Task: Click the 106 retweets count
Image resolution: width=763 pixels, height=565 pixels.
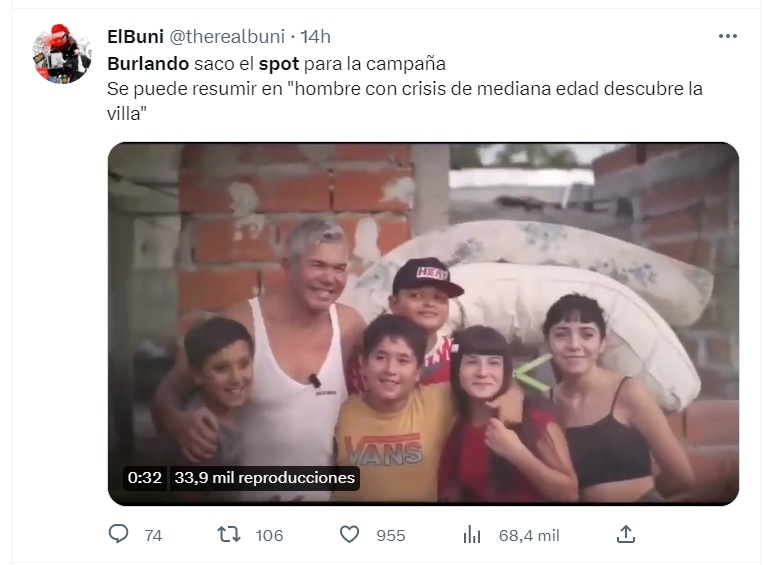Action: [x=269, y=535]
